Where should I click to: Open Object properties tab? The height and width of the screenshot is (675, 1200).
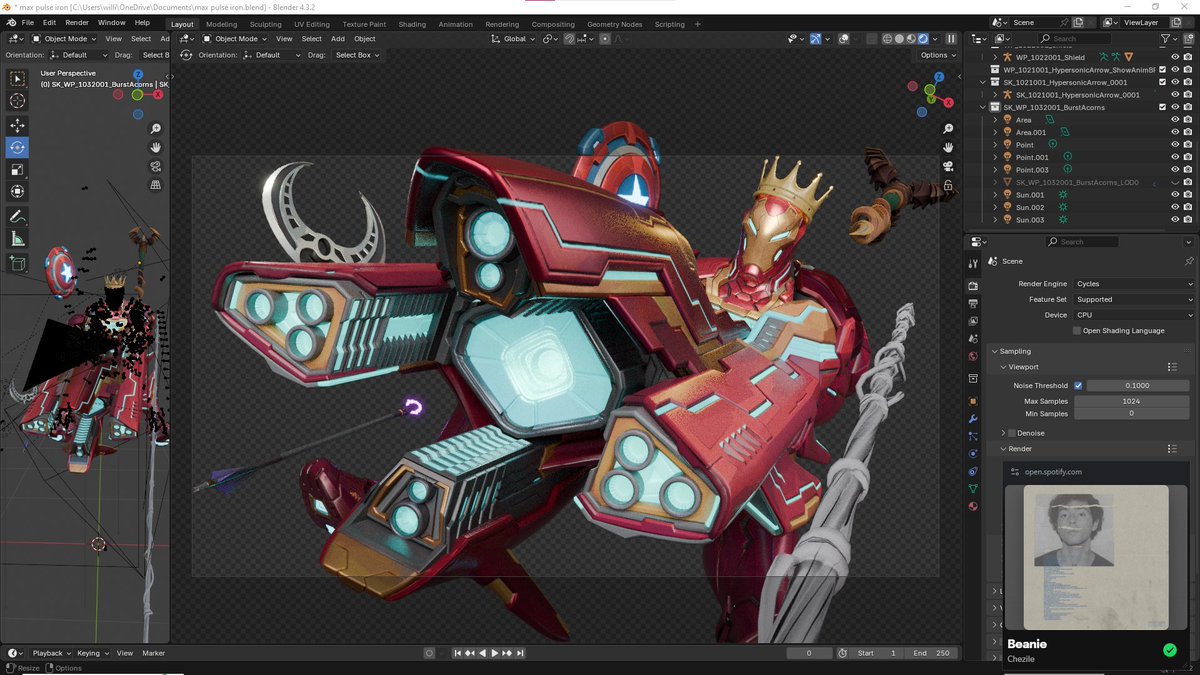coord(973,400)
